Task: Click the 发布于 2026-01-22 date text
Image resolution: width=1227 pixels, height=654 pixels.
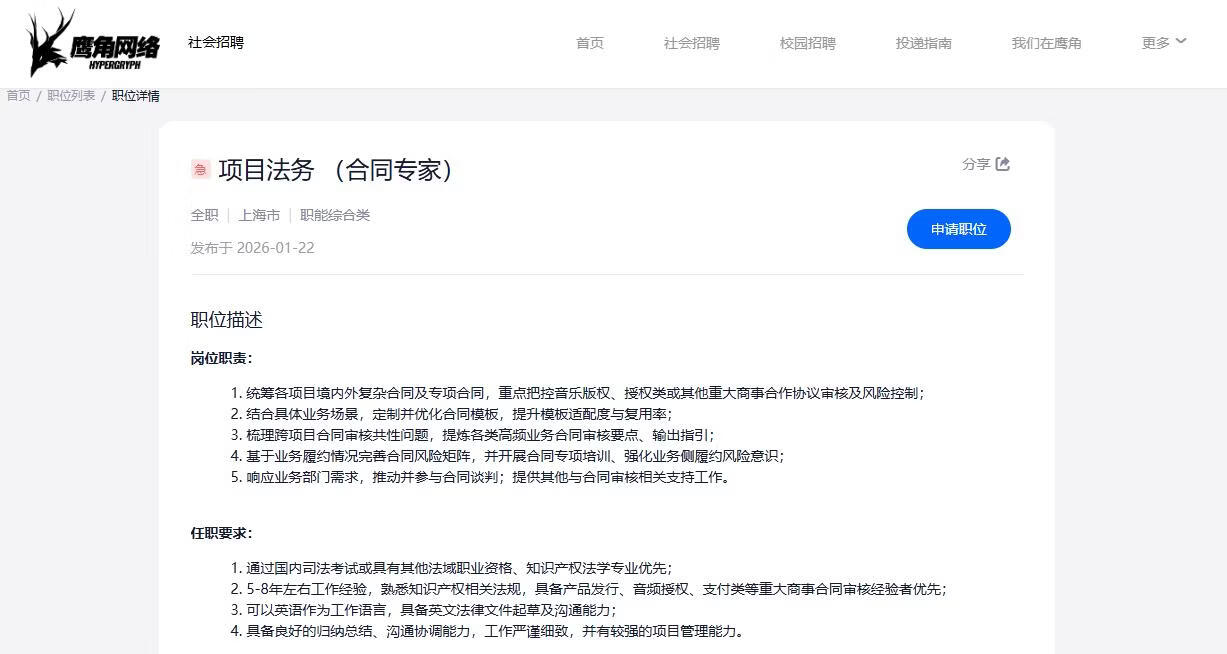Action: pyautogui.click(x=252, y=248)
